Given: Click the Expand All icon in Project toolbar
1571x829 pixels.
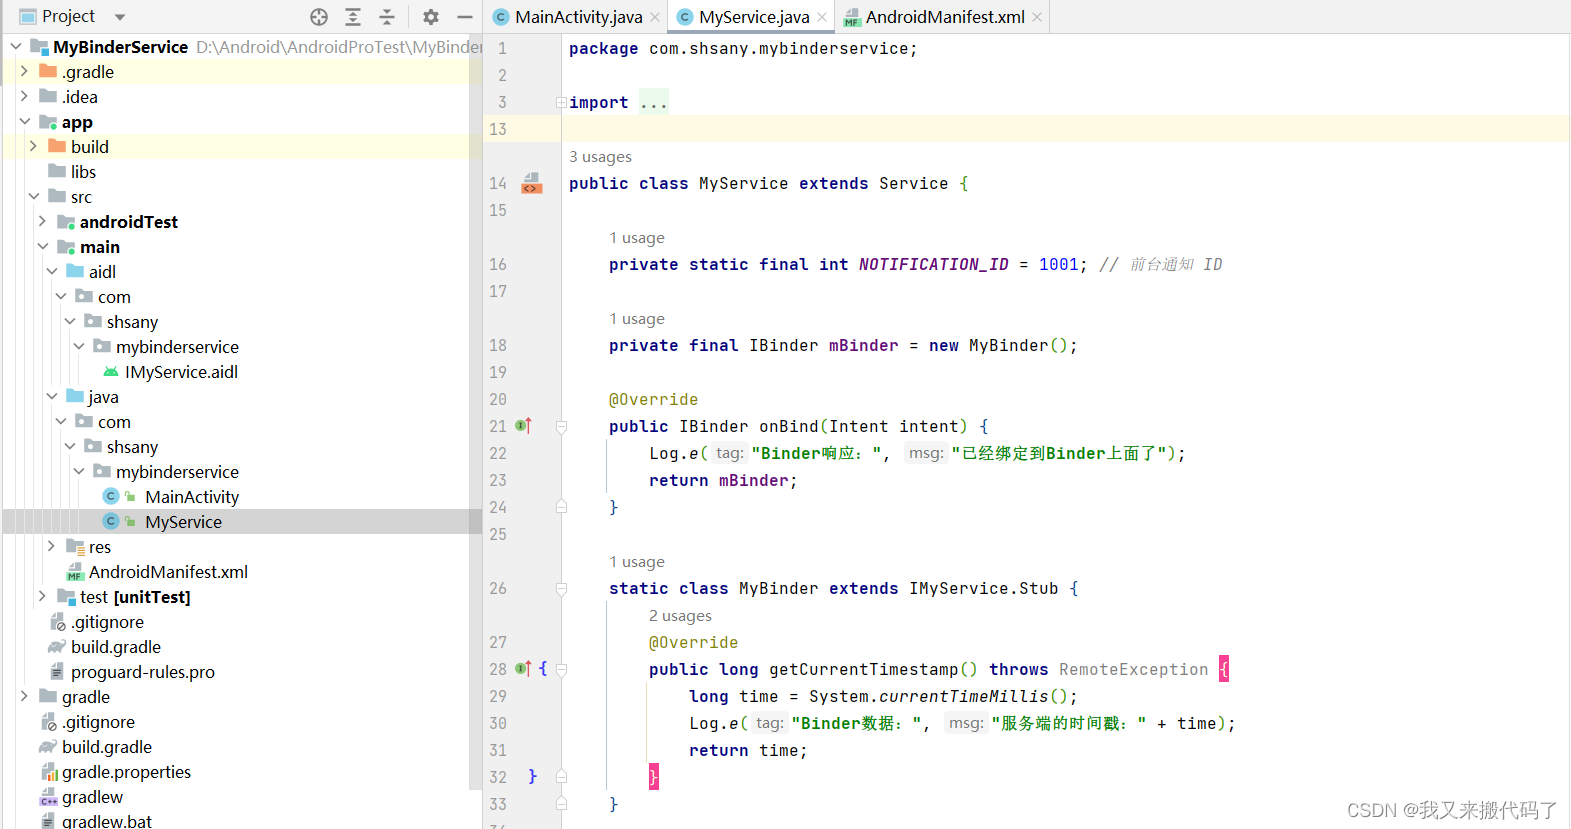Looking at the screenshot, I should pyautogui.click(x=353, y=17).
